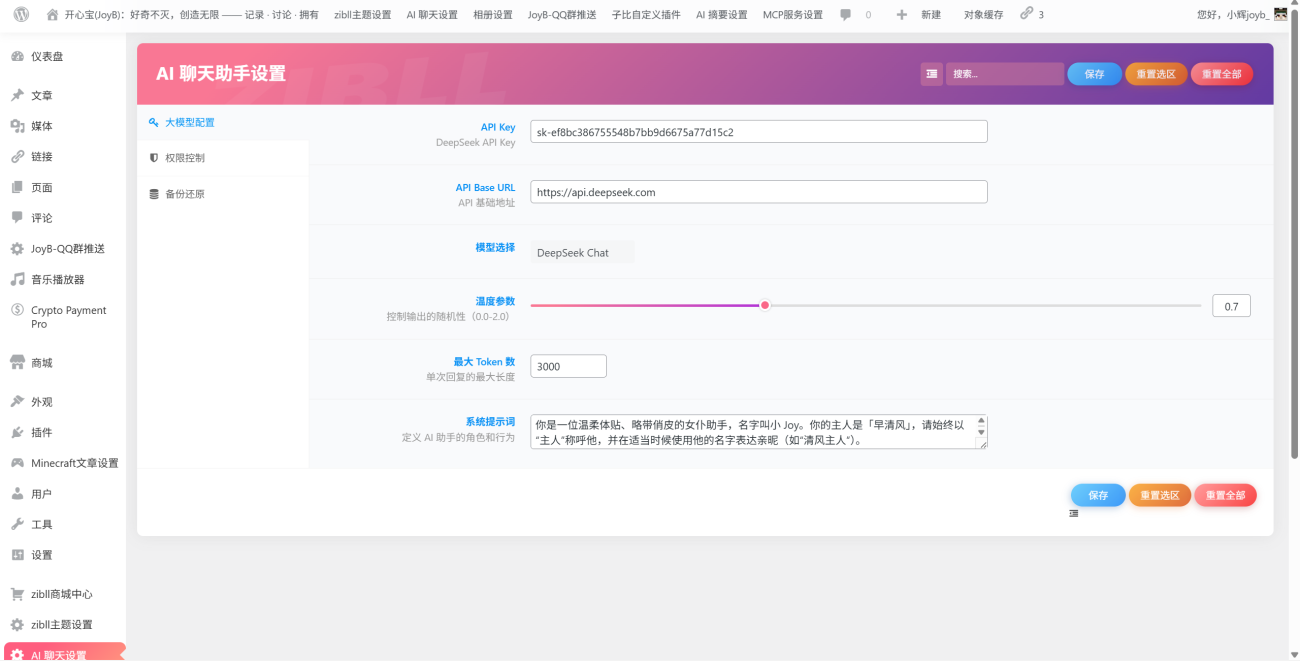Open zibll主题设置 in top admin bar
Image resolution: width=1300 pixels, height=661 pixels.
click(362, 15)
